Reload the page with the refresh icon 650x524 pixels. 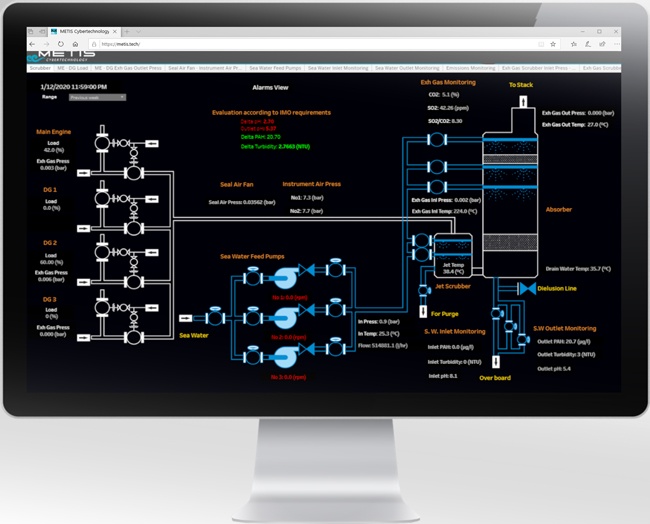coord(61,44)
